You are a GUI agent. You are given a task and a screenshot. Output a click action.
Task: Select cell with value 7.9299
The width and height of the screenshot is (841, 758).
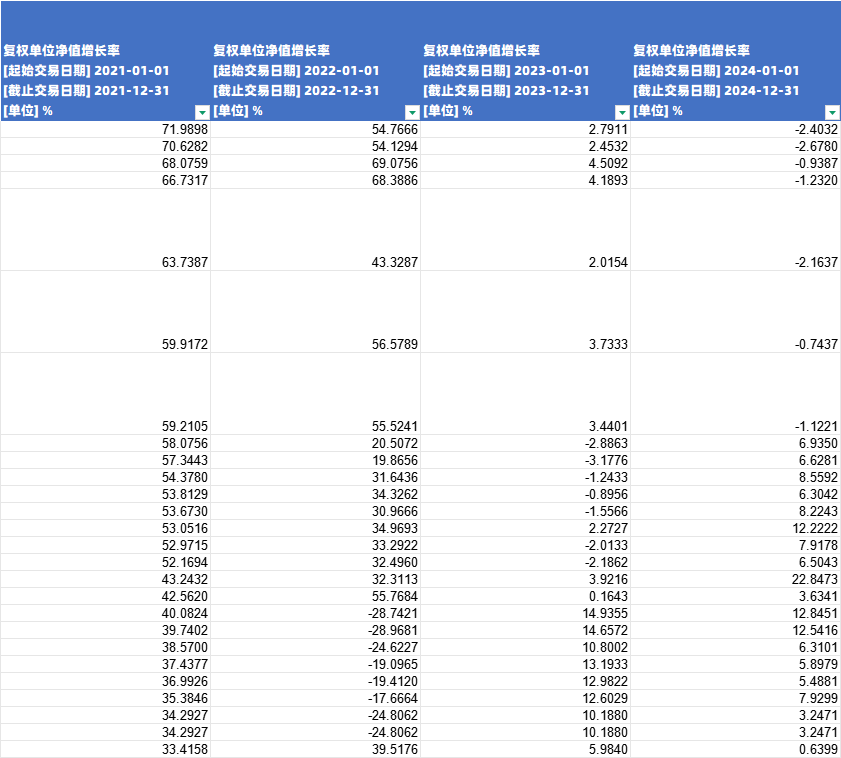click(735, 698)
